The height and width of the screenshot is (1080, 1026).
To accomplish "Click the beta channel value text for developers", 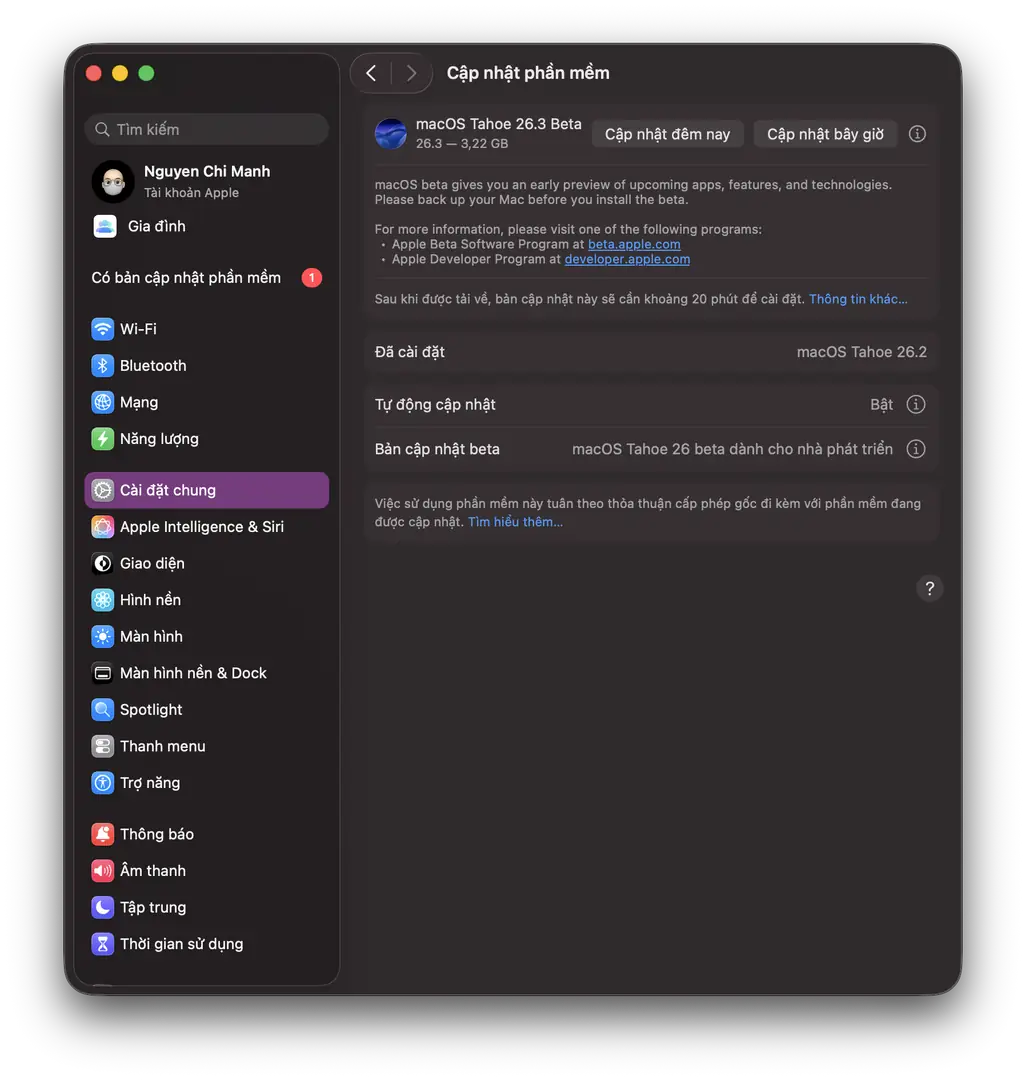I will click(x=732, y=449).
